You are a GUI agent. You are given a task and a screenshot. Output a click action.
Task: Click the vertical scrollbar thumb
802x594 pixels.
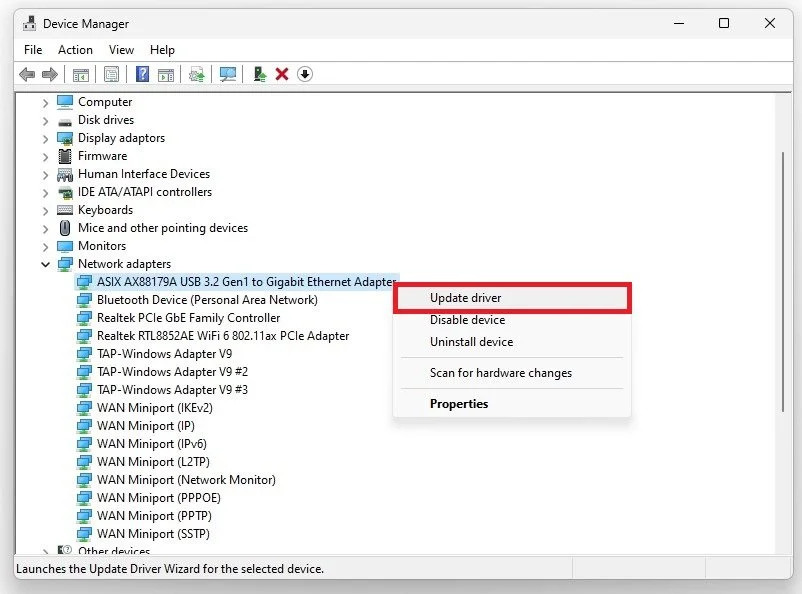click(x=783, y=281)
